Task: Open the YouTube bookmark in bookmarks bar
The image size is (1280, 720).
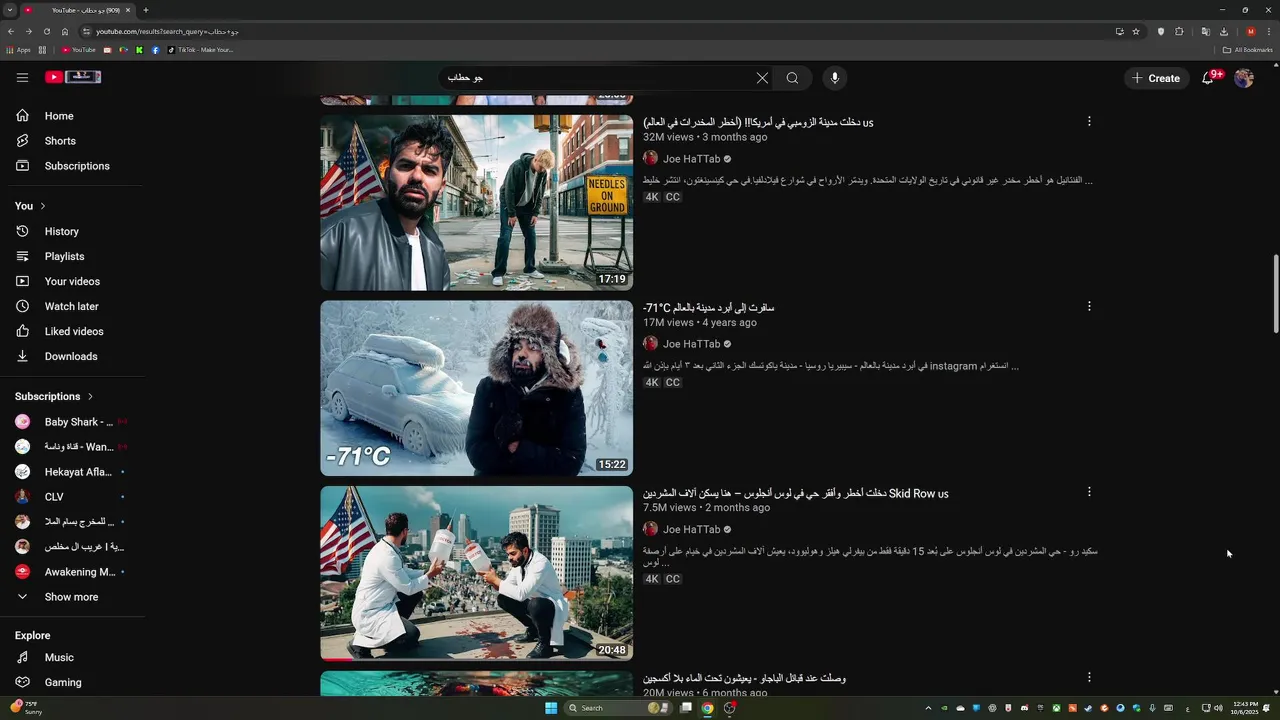Action: (x=79, y=50)
